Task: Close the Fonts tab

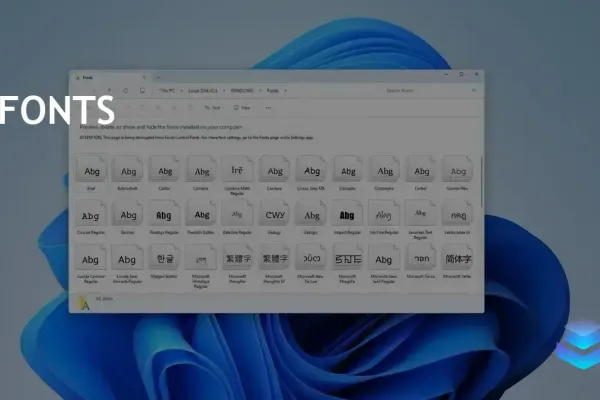Action: [144, 77]
